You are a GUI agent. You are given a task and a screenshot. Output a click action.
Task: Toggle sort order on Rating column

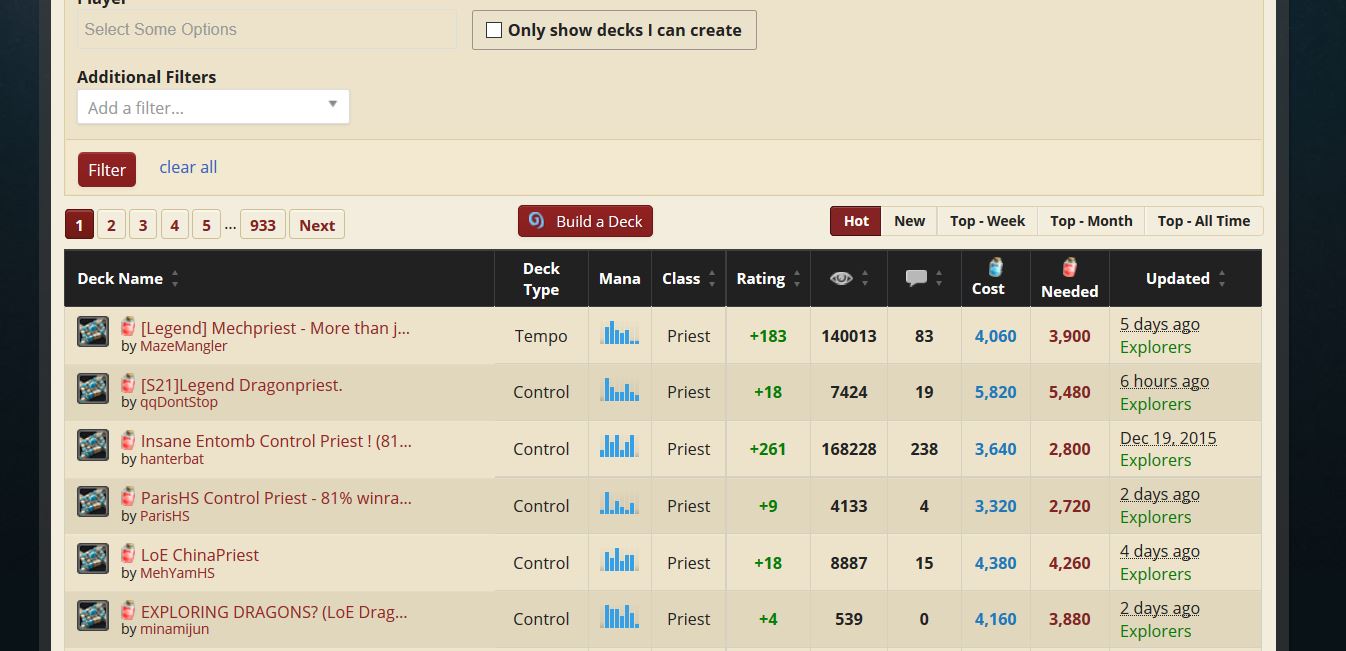797,279
